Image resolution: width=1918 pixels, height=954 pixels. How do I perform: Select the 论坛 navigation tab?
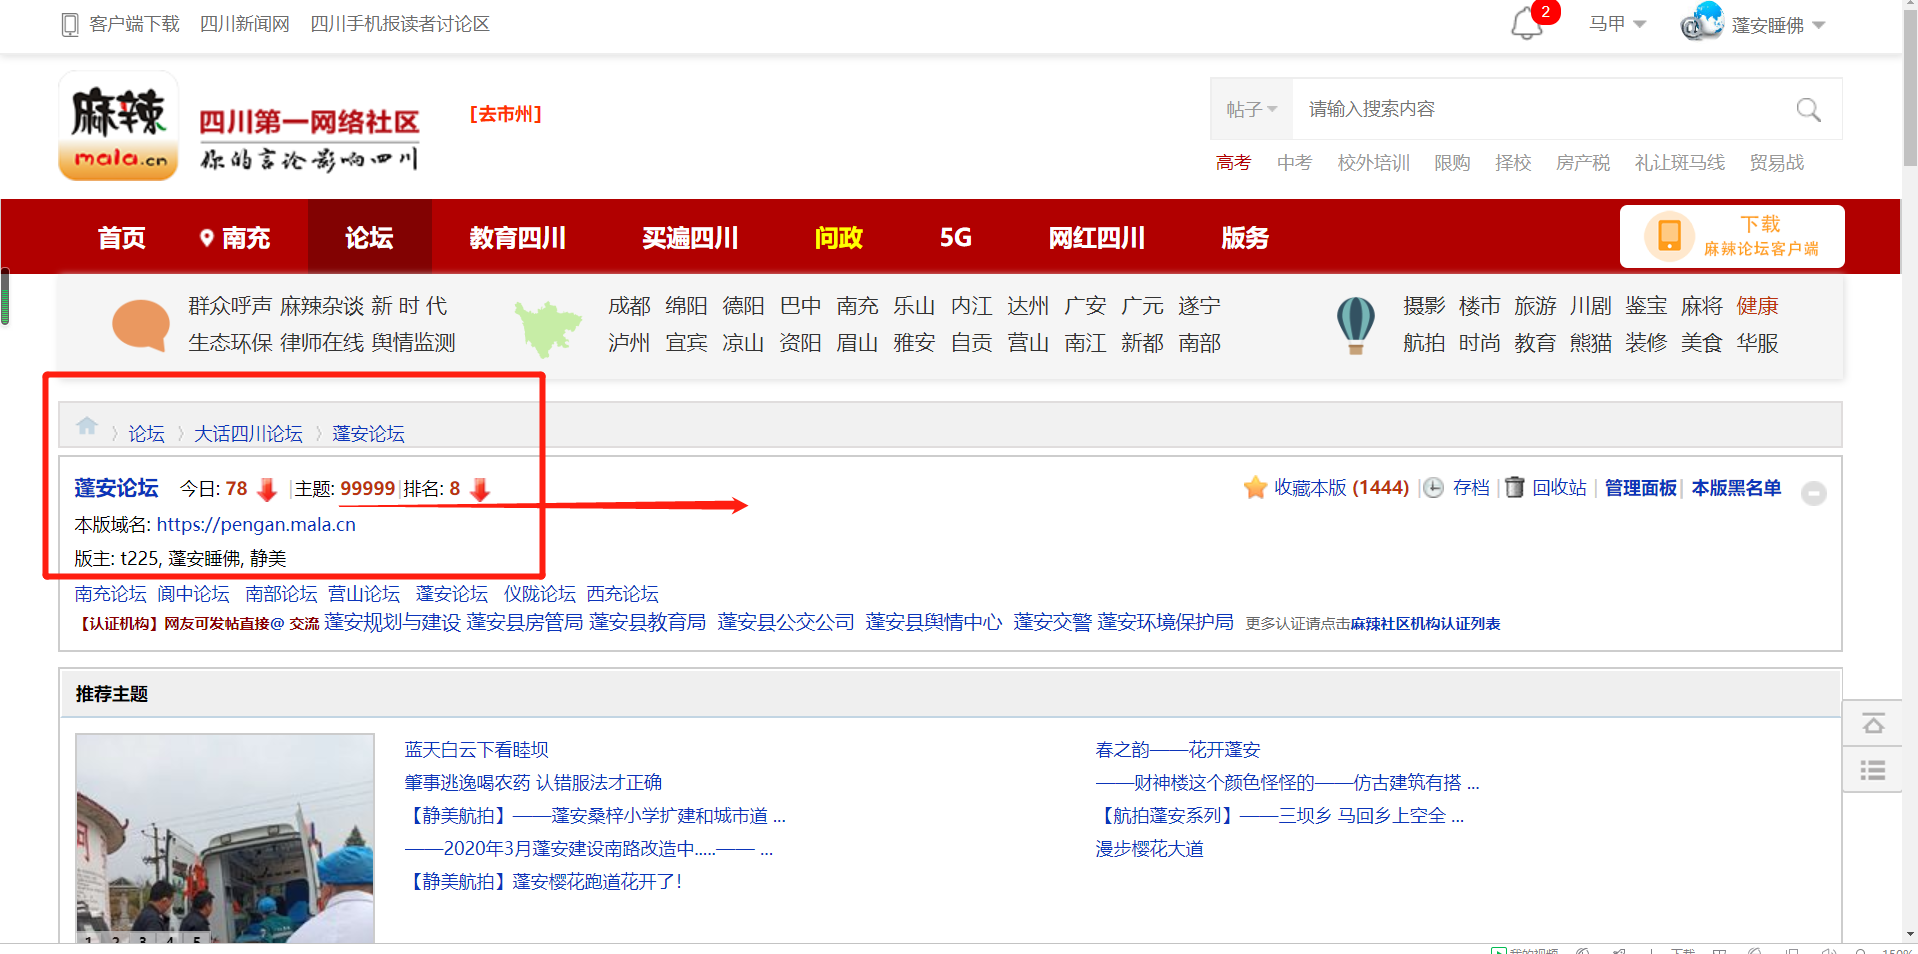369,238
